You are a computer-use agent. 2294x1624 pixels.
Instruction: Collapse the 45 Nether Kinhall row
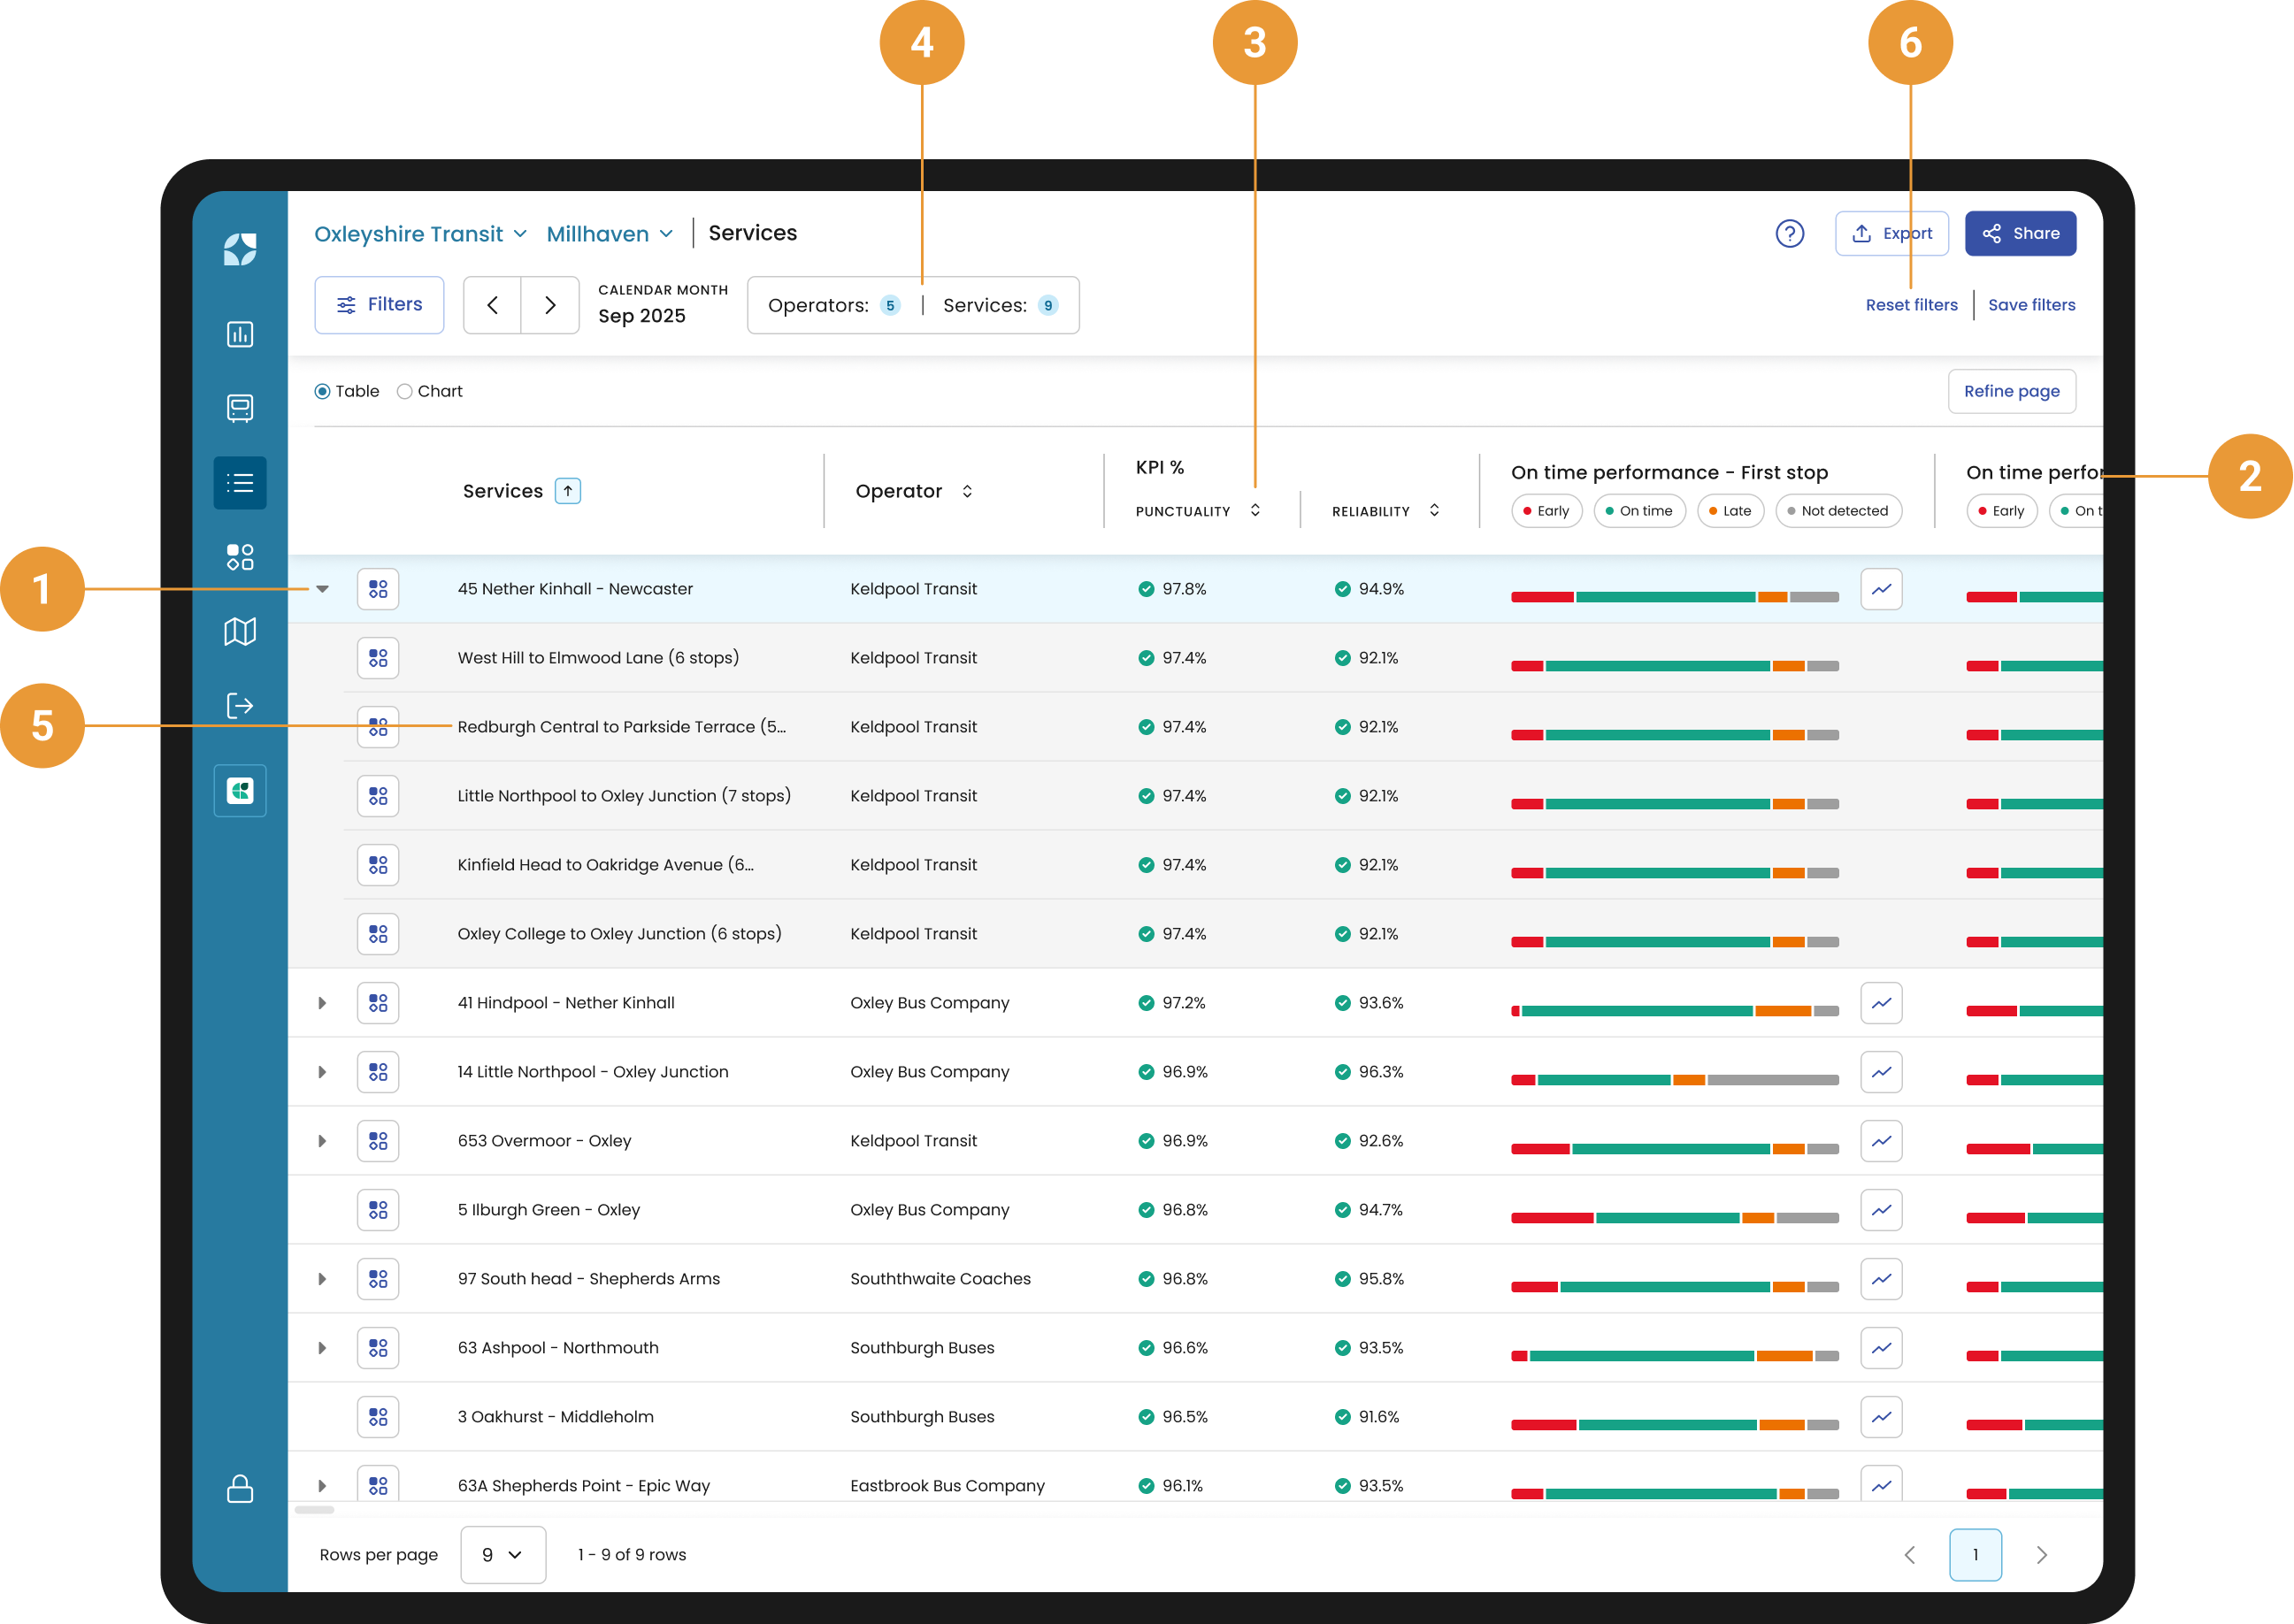(322, 589)
